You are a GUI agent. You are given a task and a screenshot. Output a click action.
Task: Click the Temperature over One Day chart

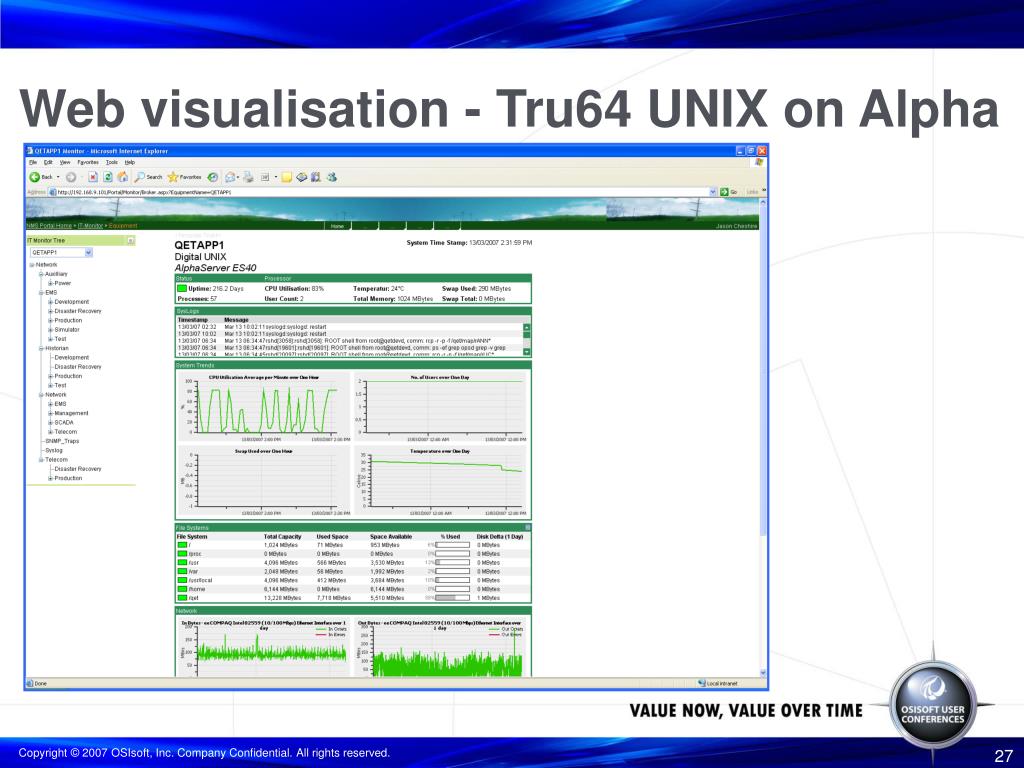[x=441, y=482]
